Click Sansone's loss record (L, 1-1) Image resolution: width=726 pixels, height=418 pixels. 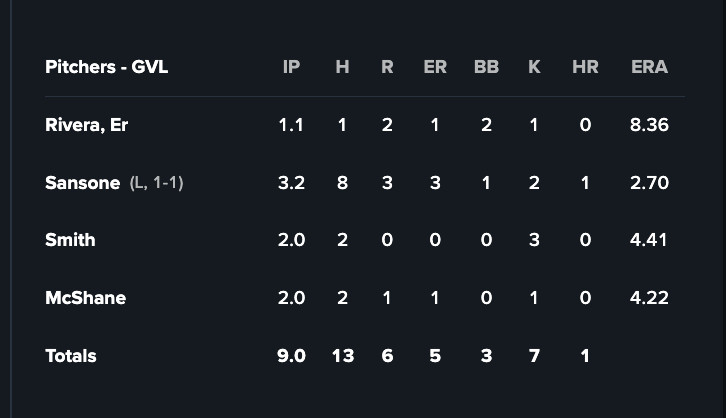click(157, 183)
